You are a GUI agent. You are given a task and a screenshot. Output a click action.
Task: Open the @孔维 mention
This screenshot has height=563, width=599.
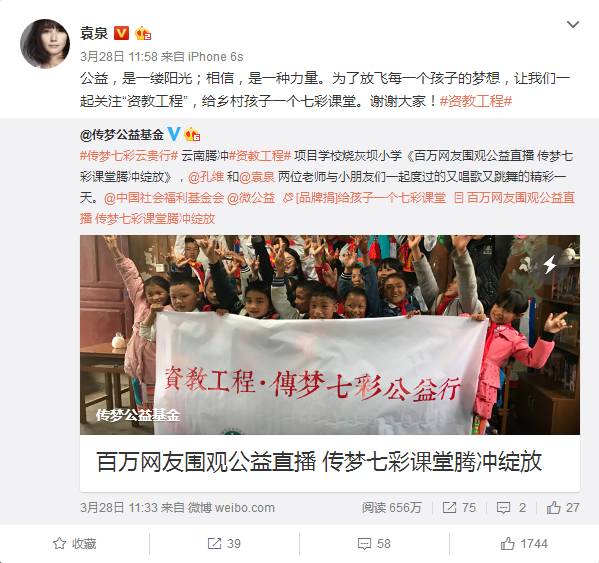tap(206, 177)
